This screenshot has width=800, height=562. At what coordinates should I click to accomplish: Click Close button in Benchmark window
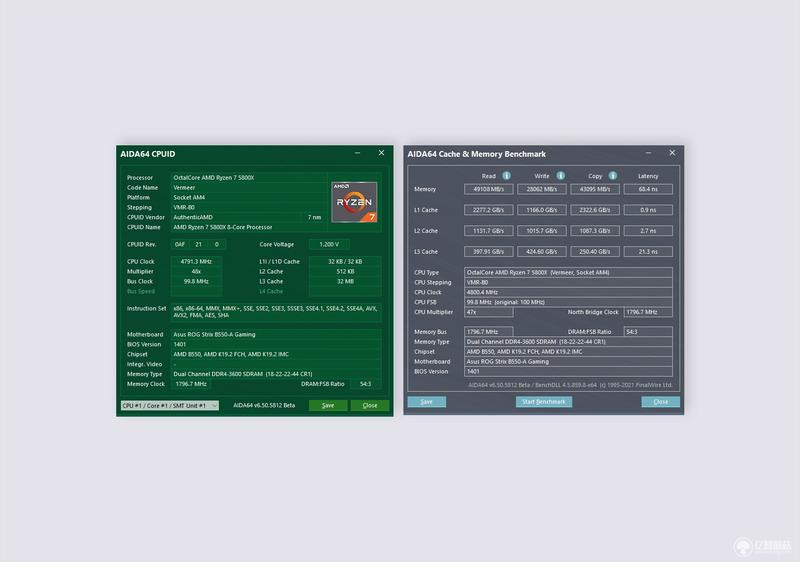[661, 402]
